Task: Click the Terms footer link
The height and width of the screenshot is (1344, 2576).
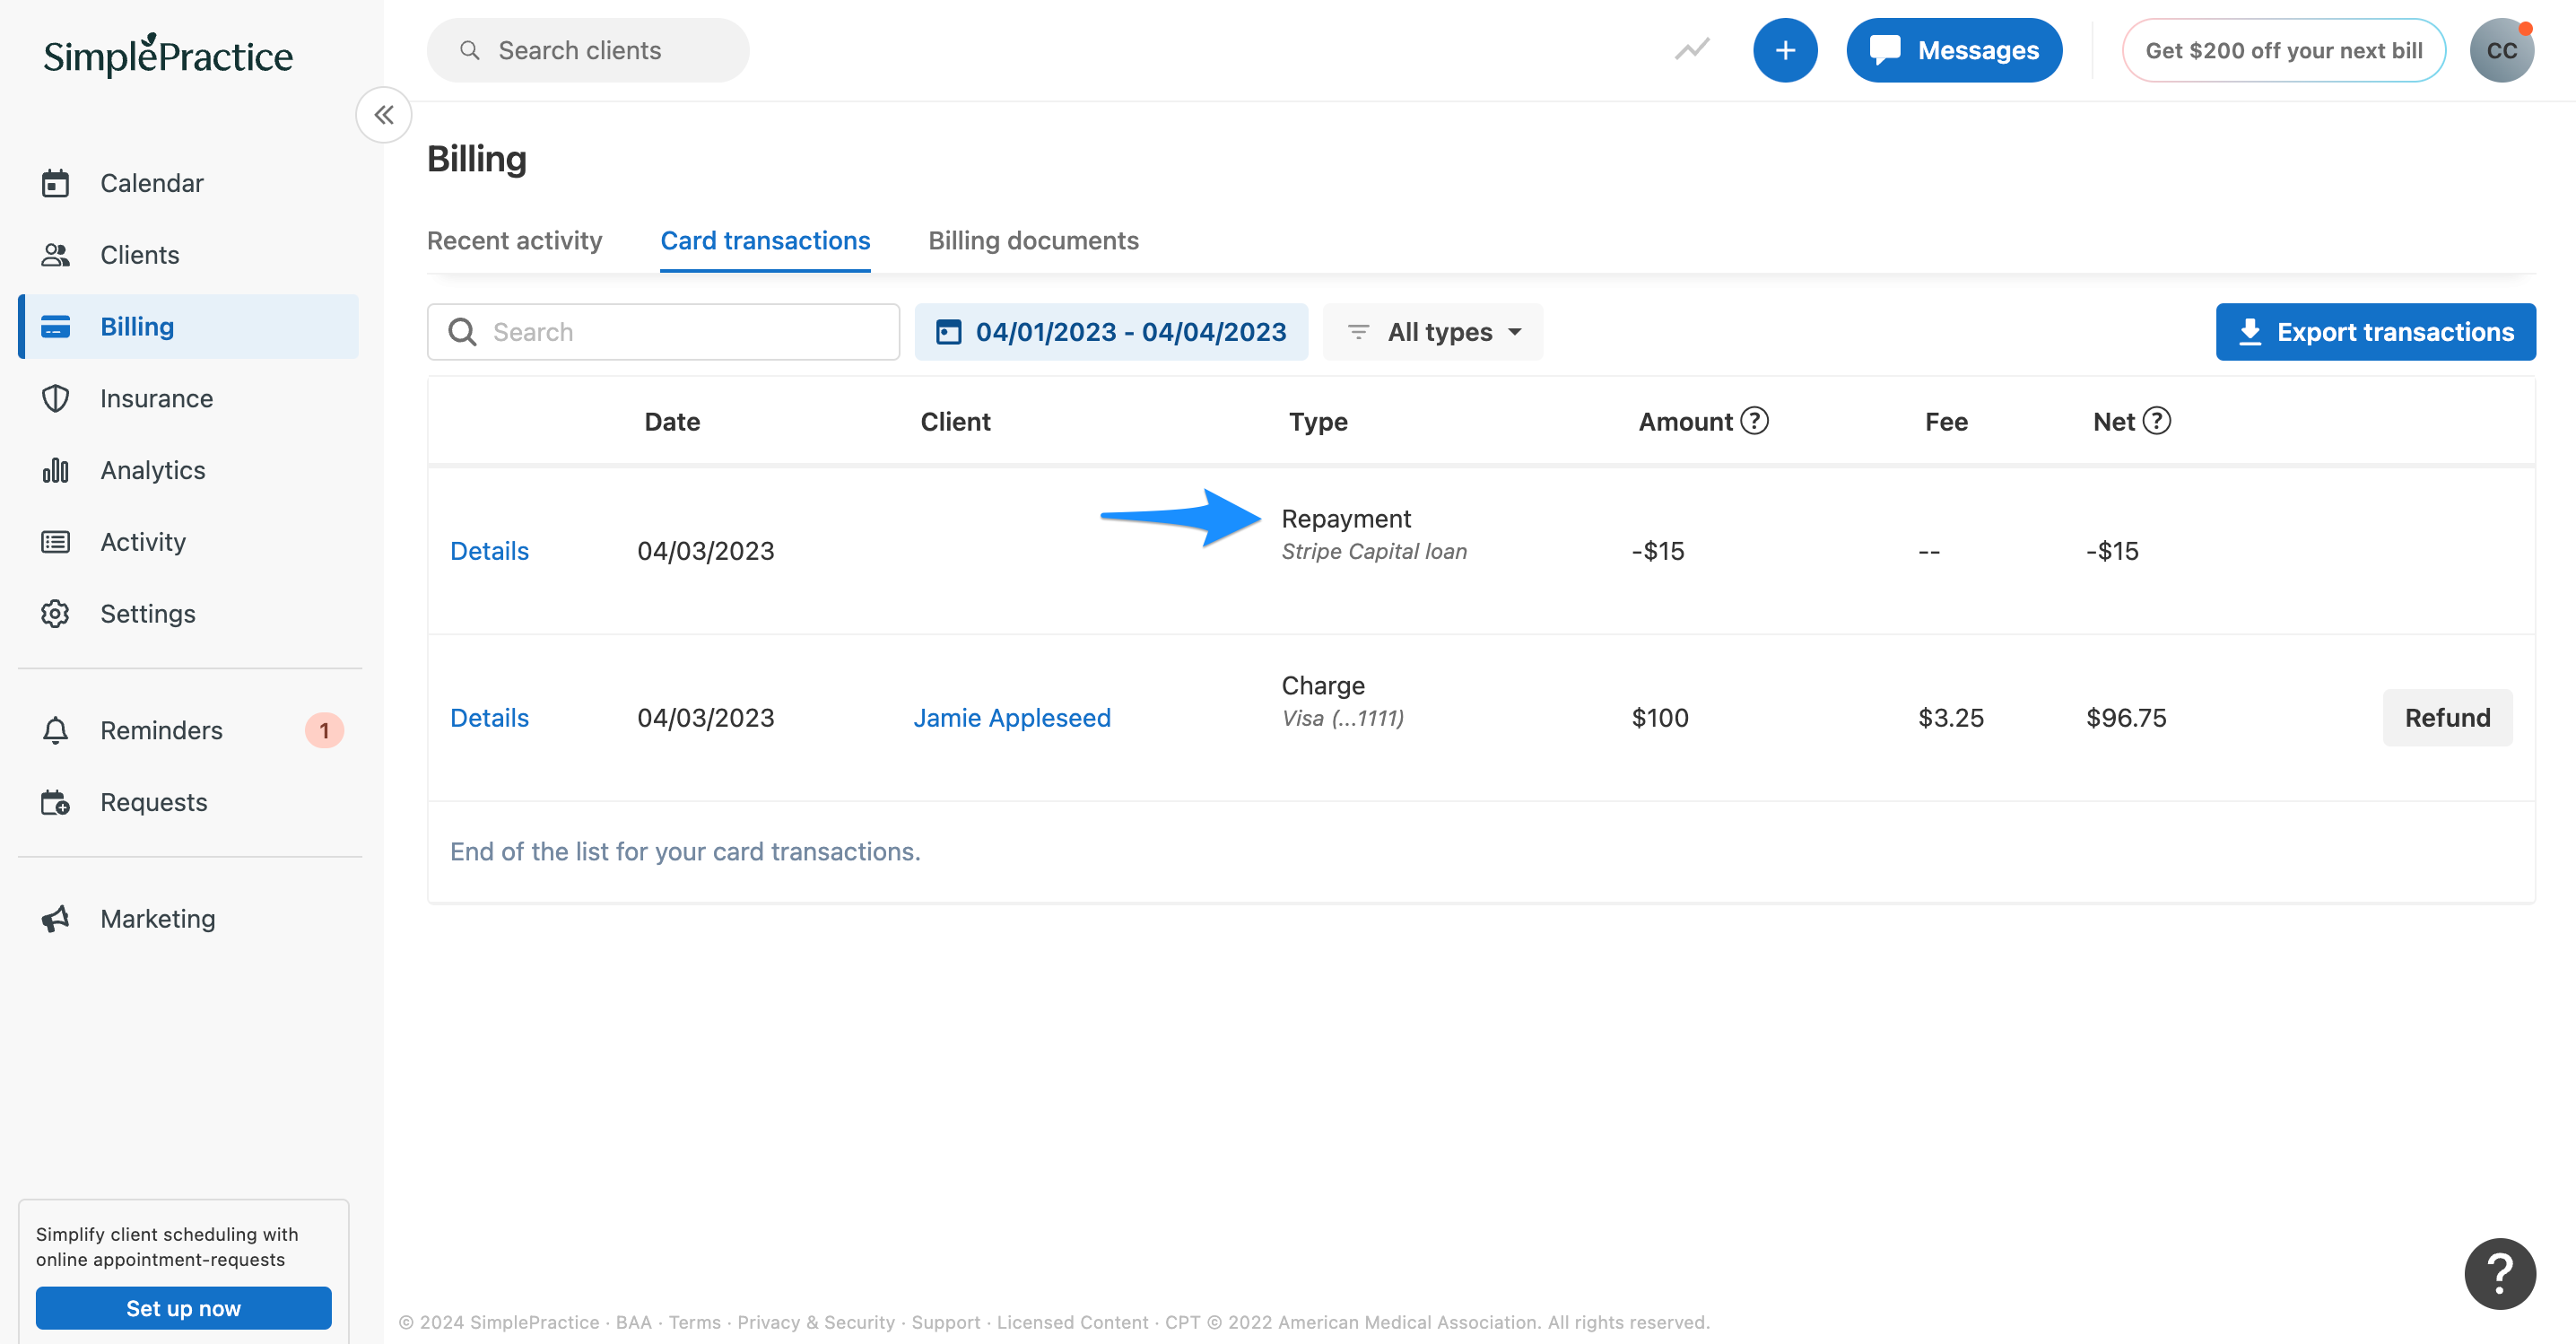Action: (x=694, y=1322)
